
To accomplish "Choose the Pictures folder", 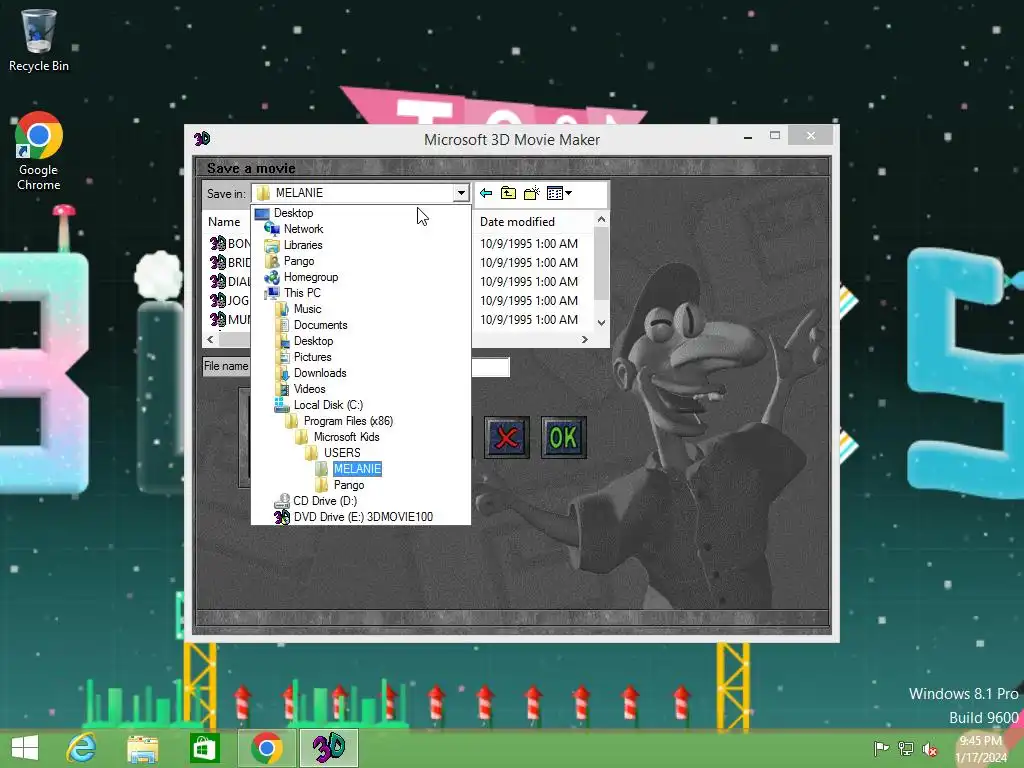I will 312,357.
